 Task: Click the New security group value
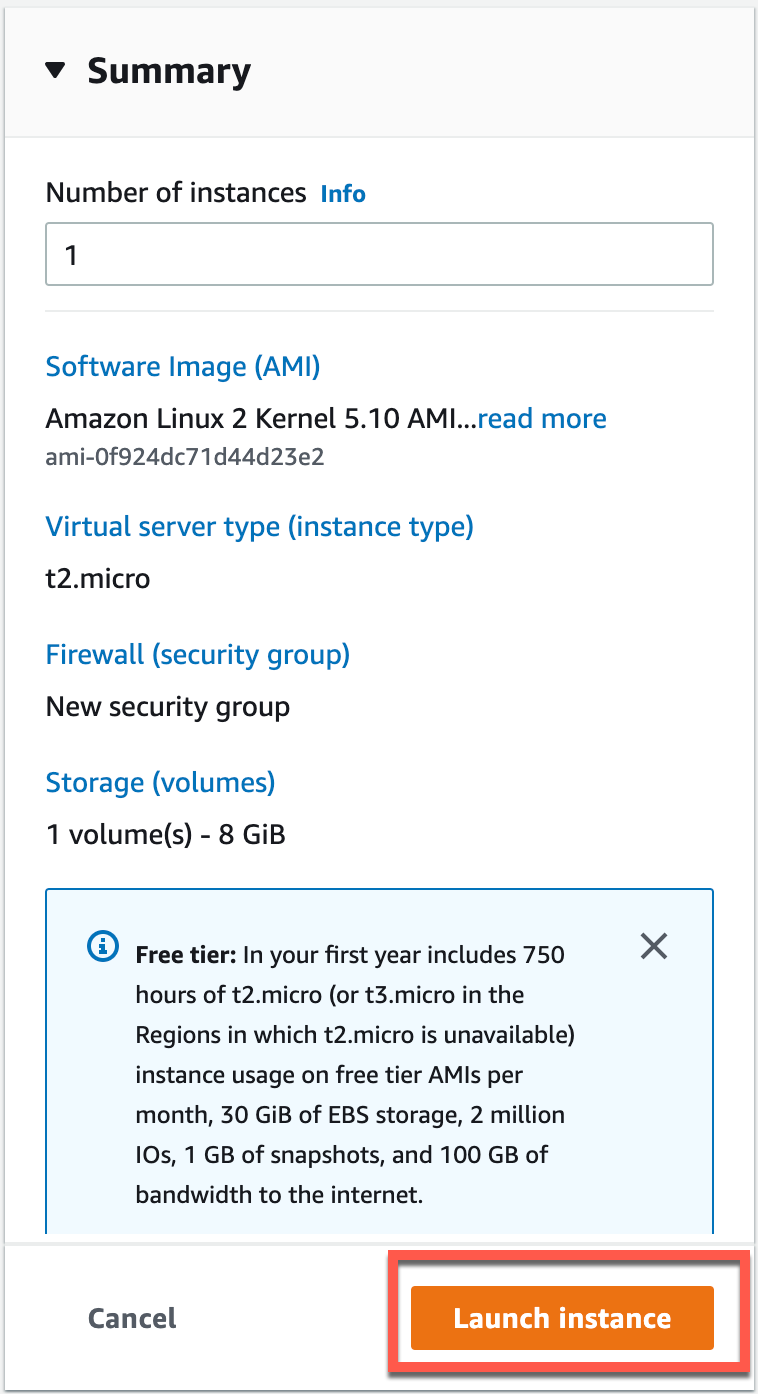[x=166, y=706]
